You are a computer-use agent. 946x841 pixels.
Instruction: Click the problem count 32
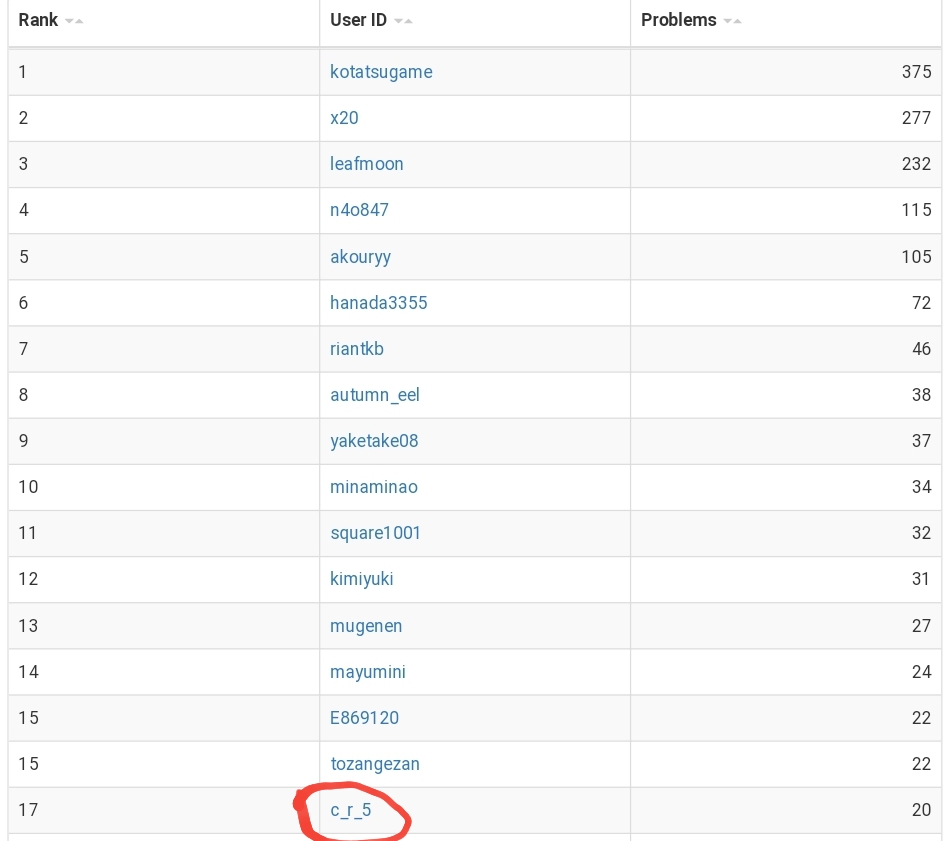point(921,533)
